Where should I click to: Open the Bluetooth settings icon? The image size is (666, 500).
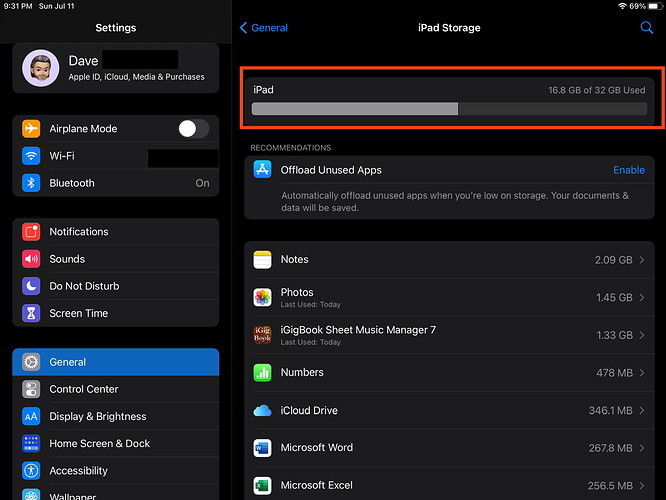click(x=31, y=183)
